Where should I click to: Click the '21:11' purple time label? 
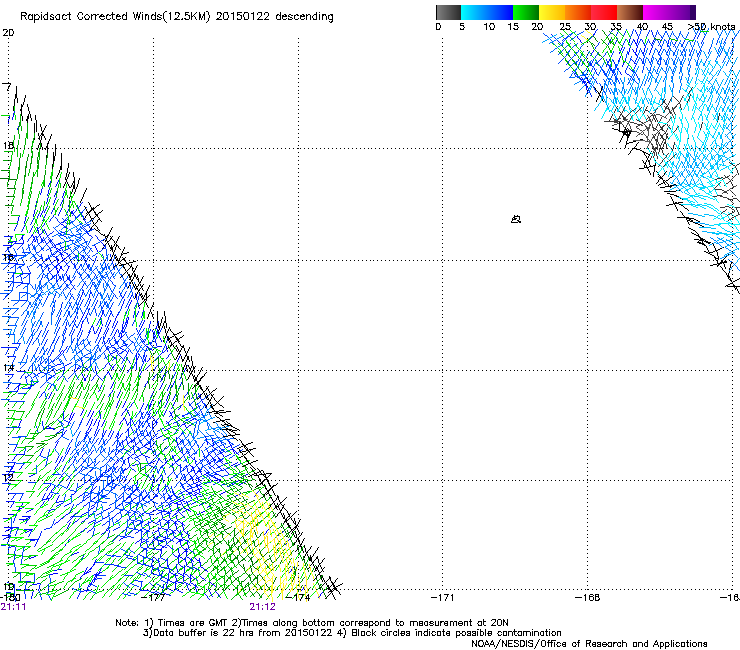pyautogui.click(x=13, y=607)
